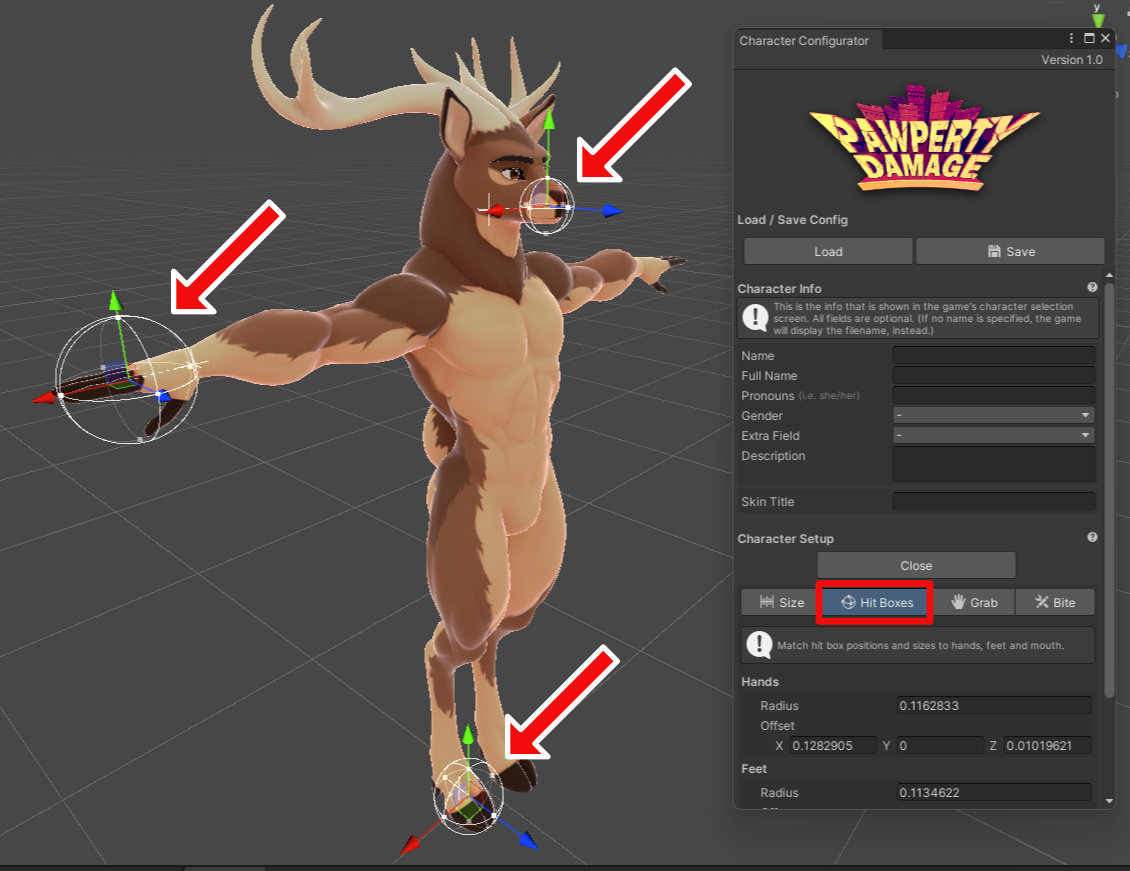The image size is (1130, 871).
Task: Click the panel scrollbar up arrow
Action: pyautogui.click(x=1109, y=276)
